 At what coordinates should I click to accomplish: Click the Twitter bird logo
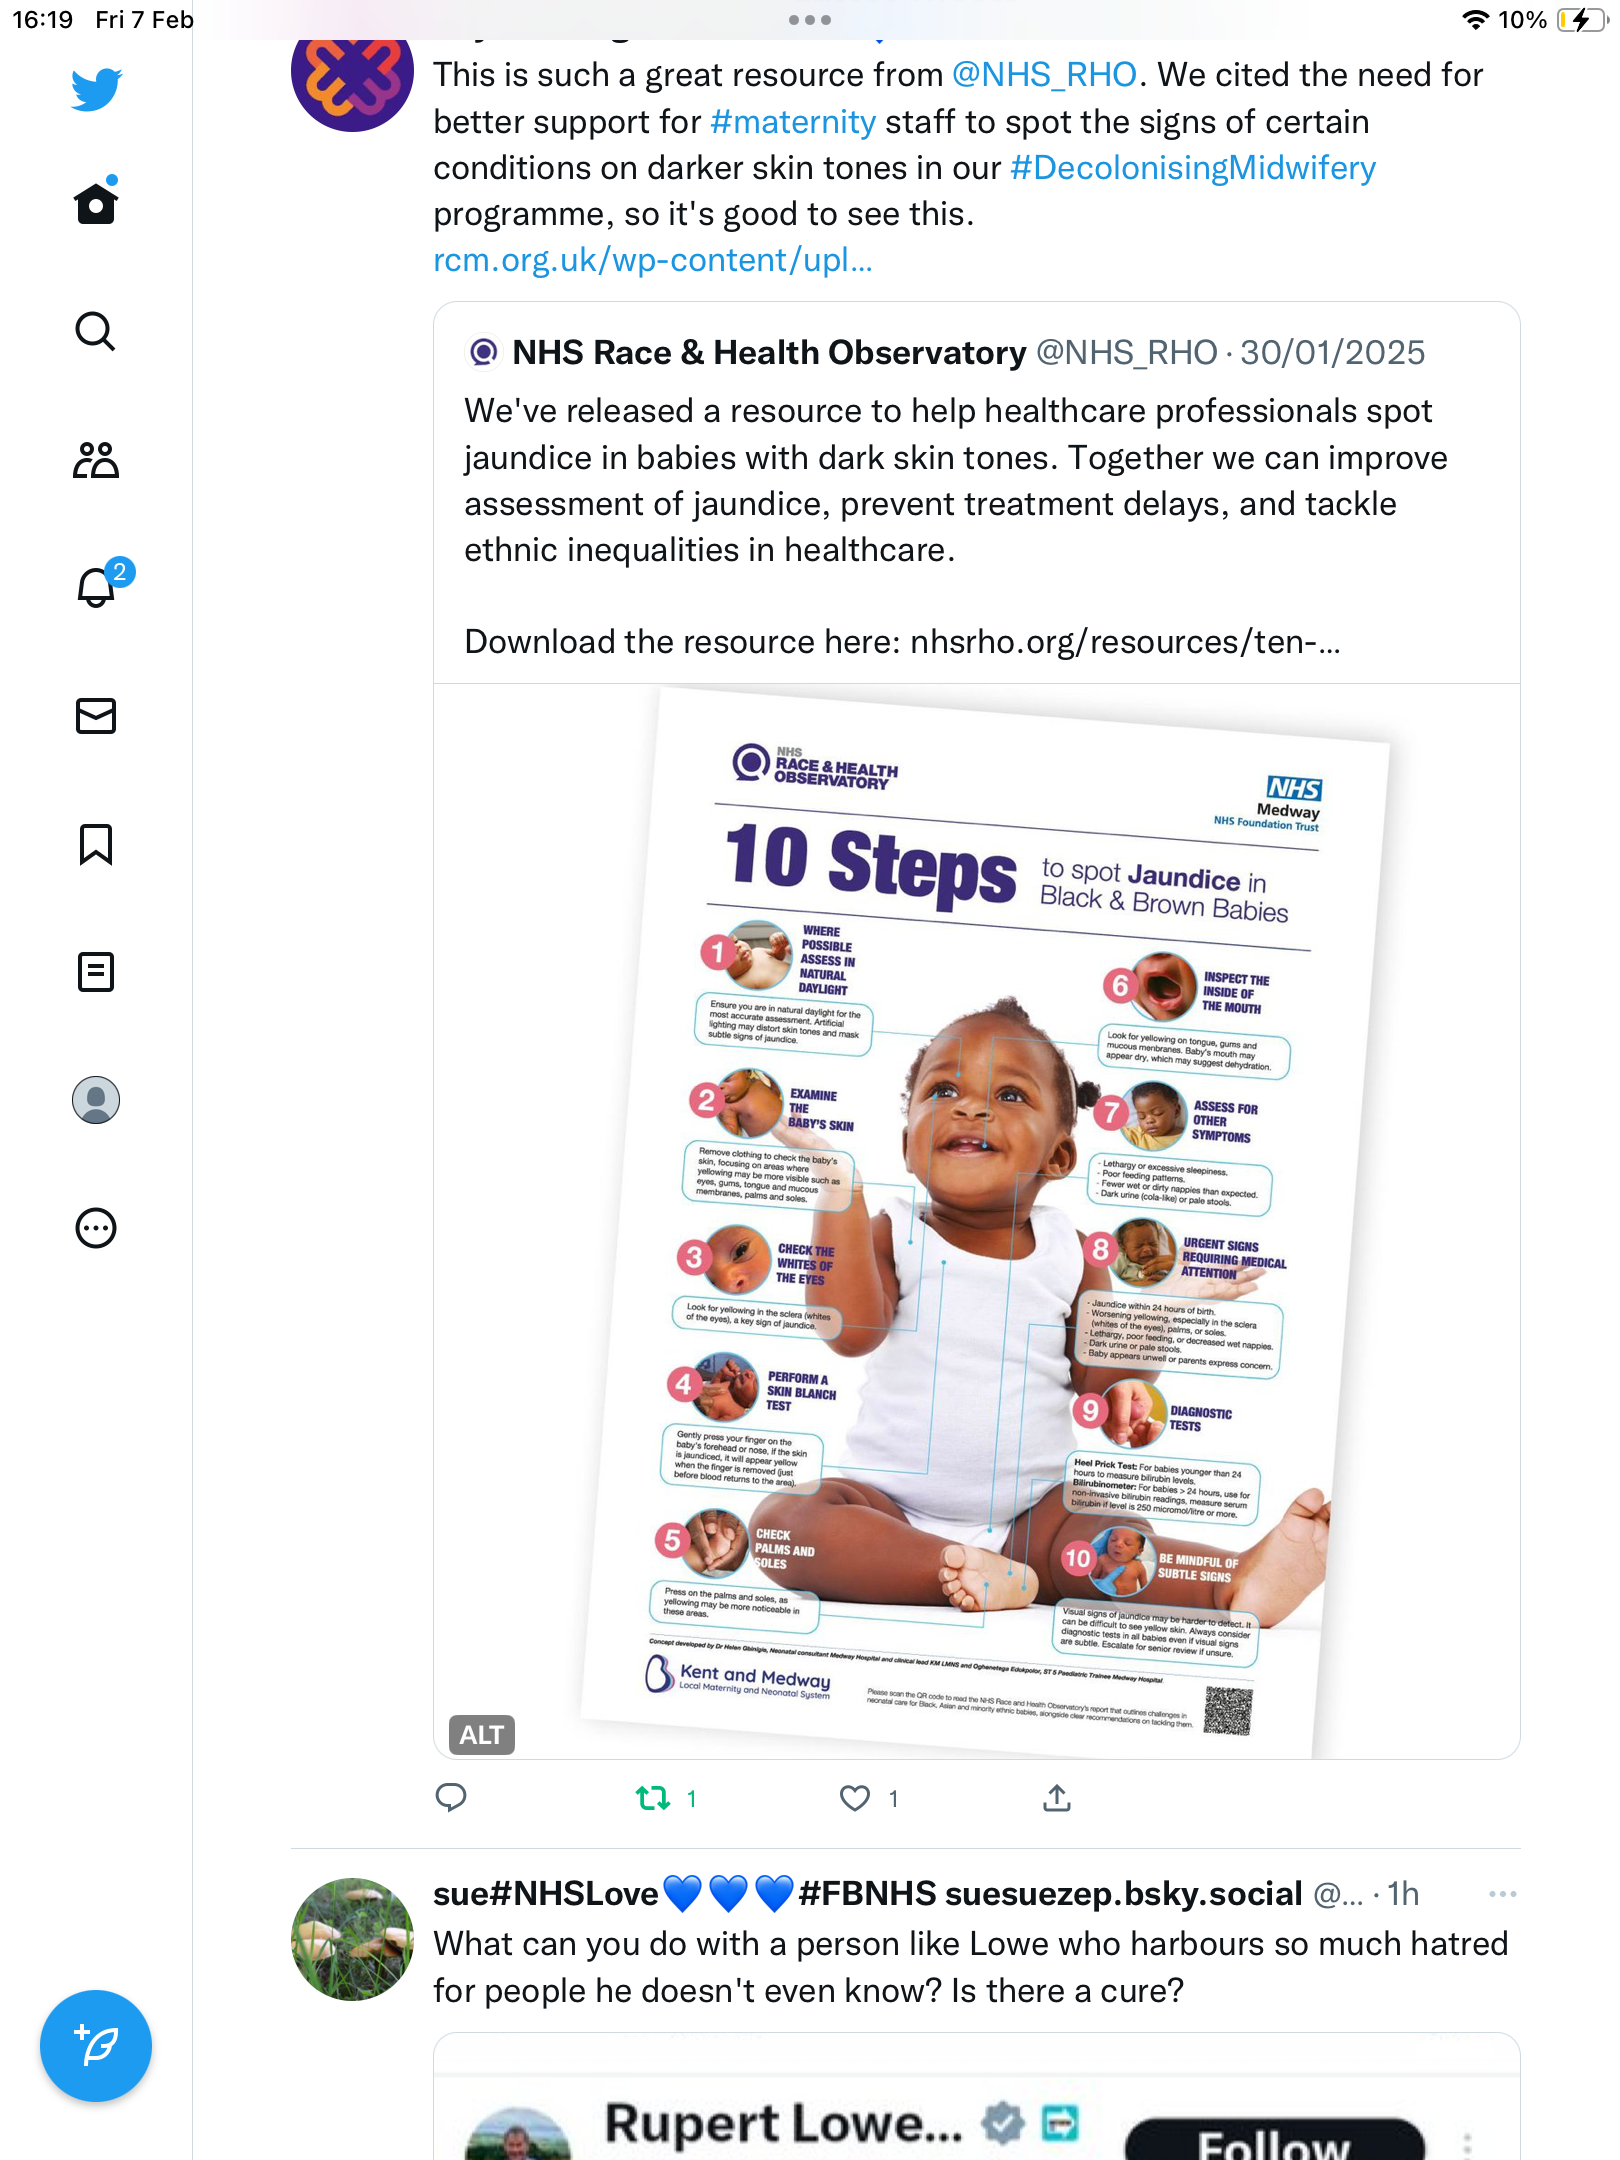point(96,89)
